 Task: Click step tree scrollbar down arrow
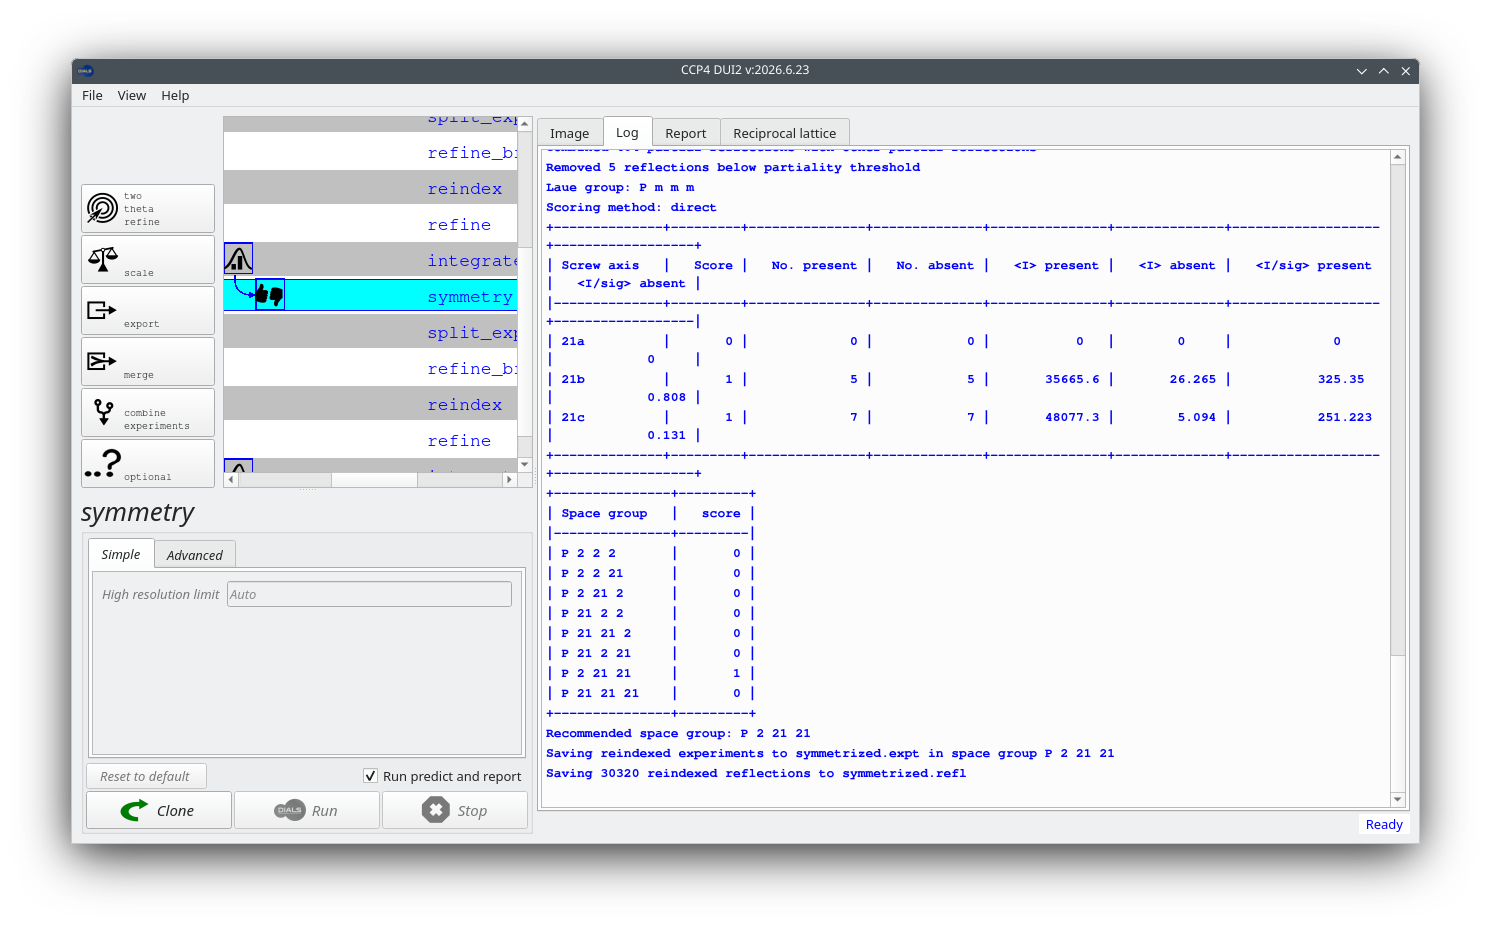525,464
